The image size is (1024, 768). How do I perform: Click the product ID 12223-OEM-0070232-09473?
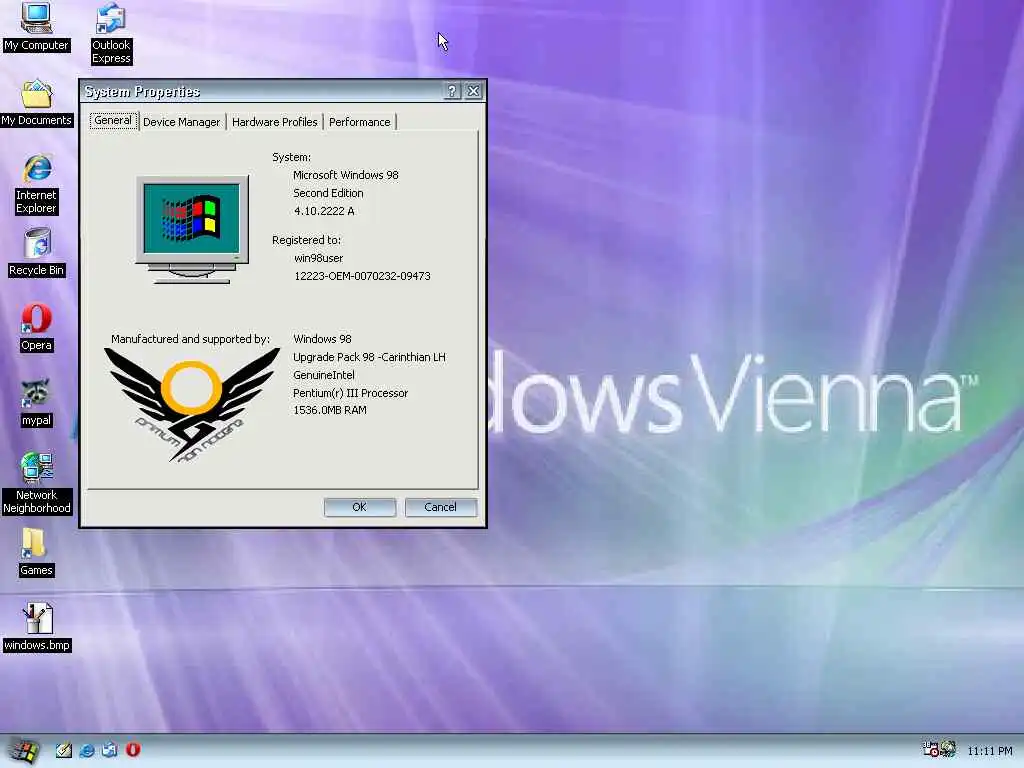(x=362, y=276)
